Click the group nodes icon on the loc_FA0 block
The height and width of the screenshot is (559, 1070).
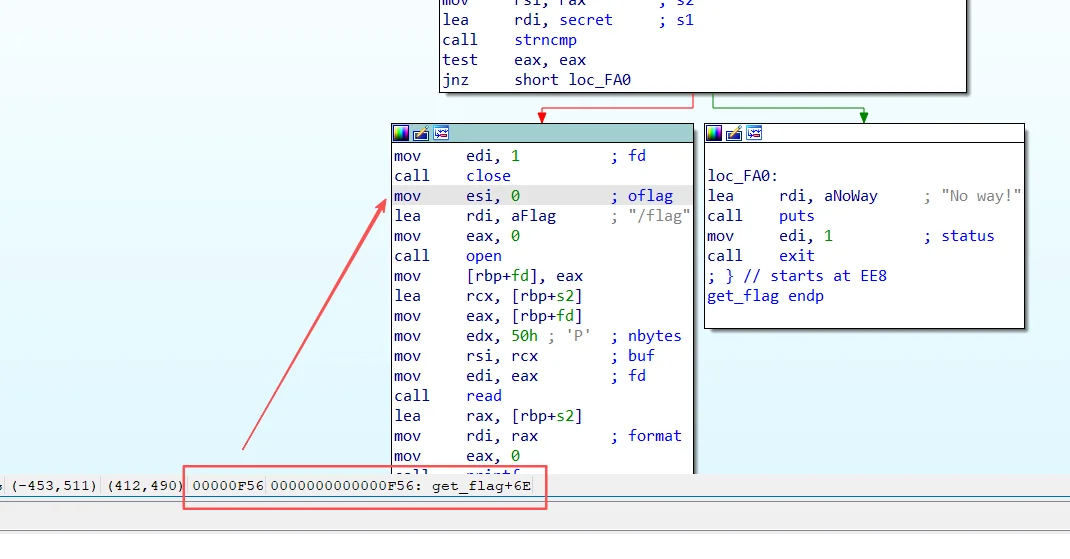[754, 133]
